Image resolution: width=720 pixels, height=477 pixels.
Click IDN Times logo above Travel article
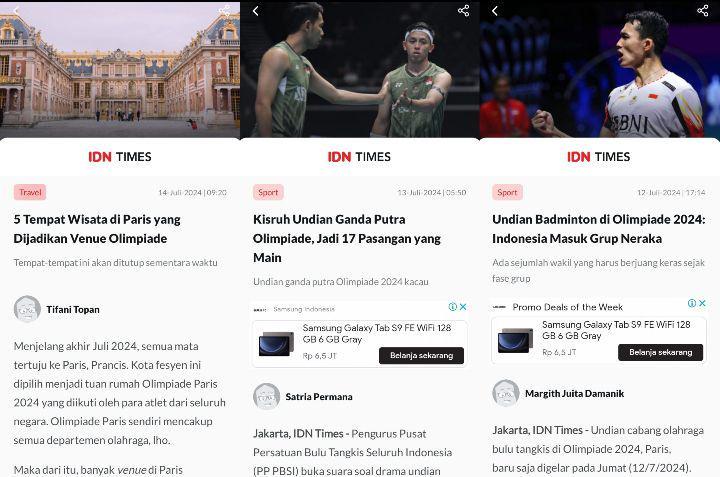pos(120,157)
